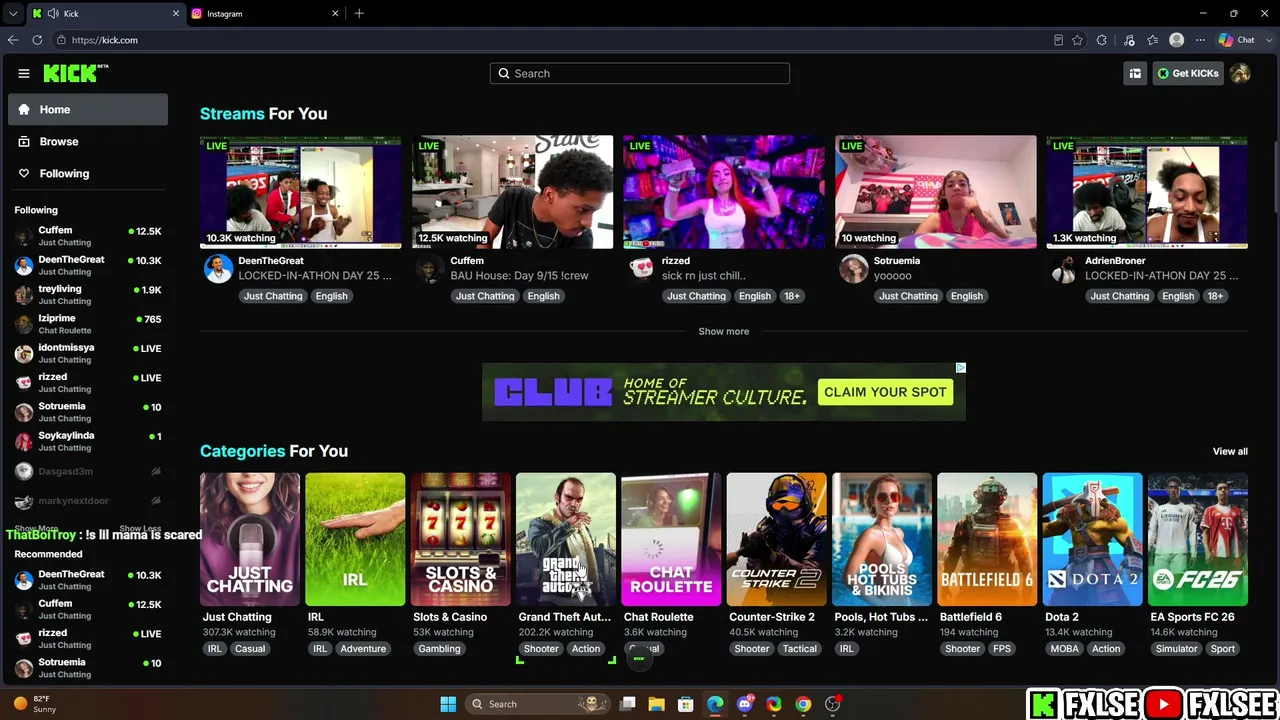The height and width of the screenshot is (720, 1280).
Task: Click AdrienBroner's avatar under the stream card
Action: (1065, 269)
